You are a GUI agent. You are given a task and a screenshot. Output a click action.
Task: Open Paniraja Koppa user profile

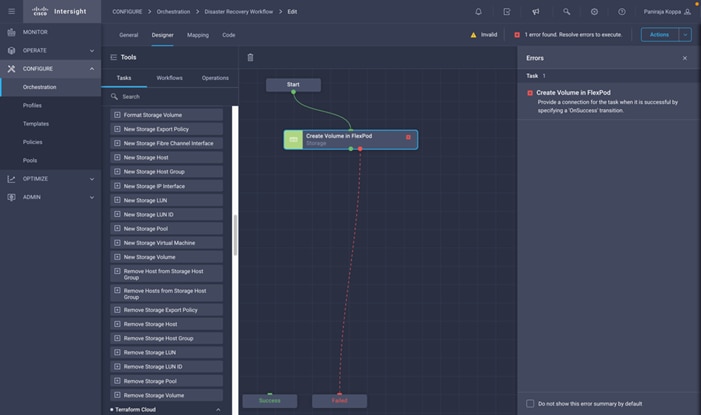[x=667, y=12]
